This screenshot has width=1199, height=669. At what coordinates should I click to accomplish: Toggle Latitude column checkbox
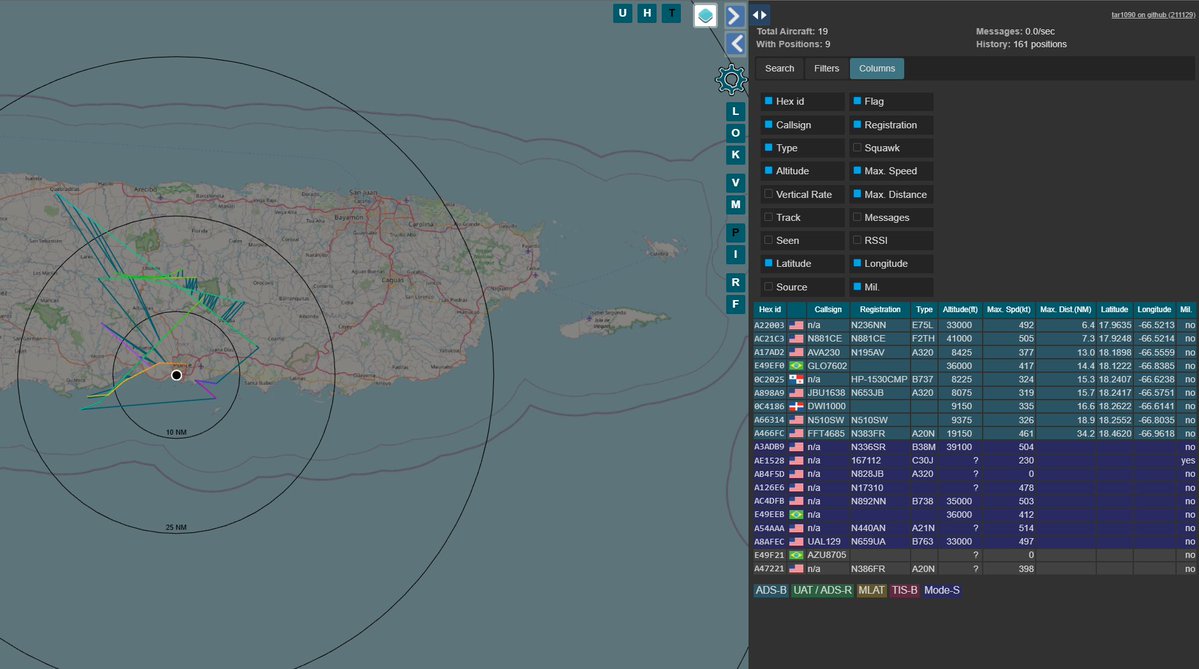(x=768, y=263)
